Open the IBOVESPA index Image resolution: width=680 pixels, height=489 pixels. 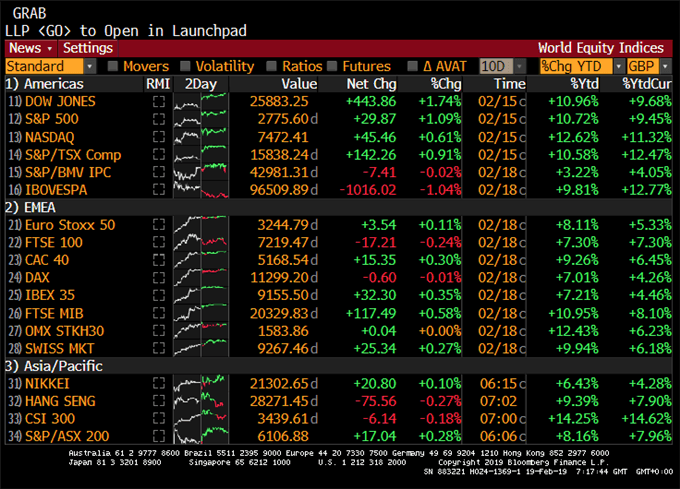(56, 190)
